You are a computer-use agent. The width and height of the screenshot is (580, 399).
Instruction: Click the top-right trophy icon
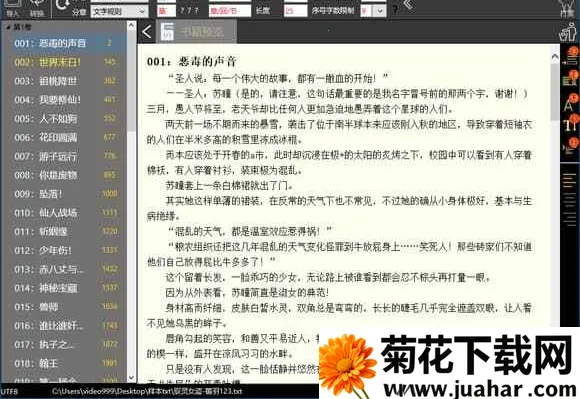pyautogui.click(x=568, y=8)
